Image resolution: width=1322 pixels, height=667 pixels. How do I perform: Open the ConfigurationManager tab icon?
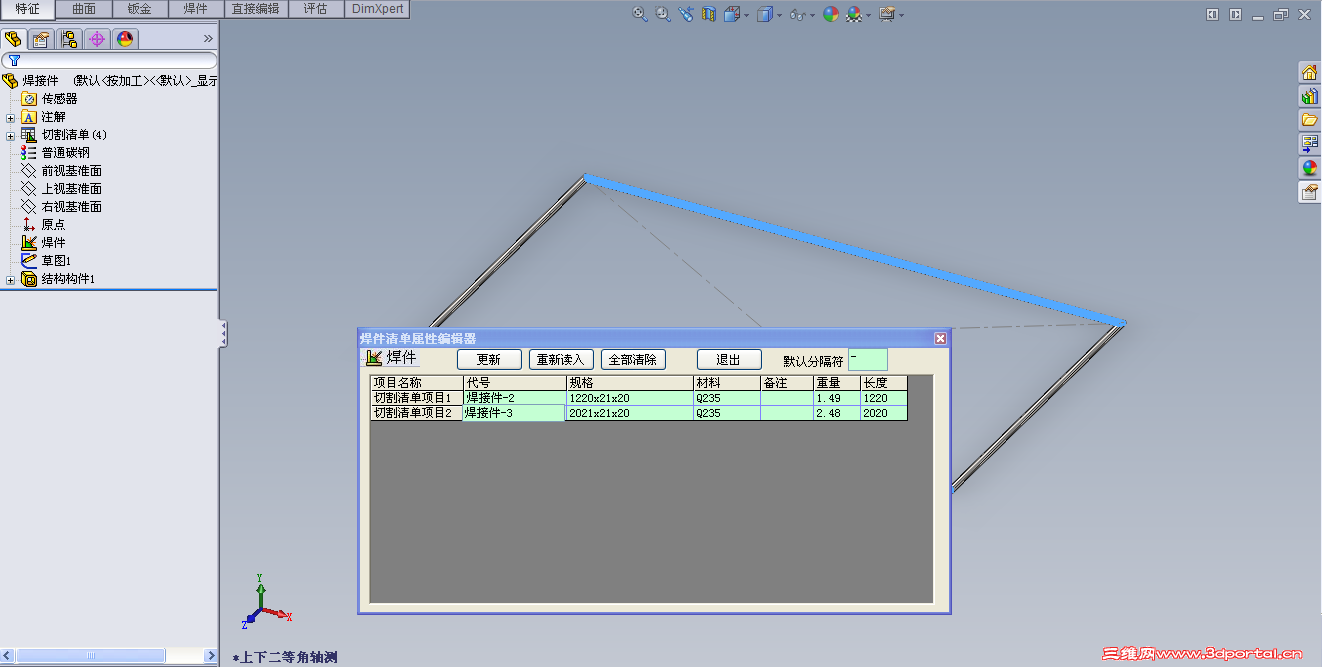point(69,39)
